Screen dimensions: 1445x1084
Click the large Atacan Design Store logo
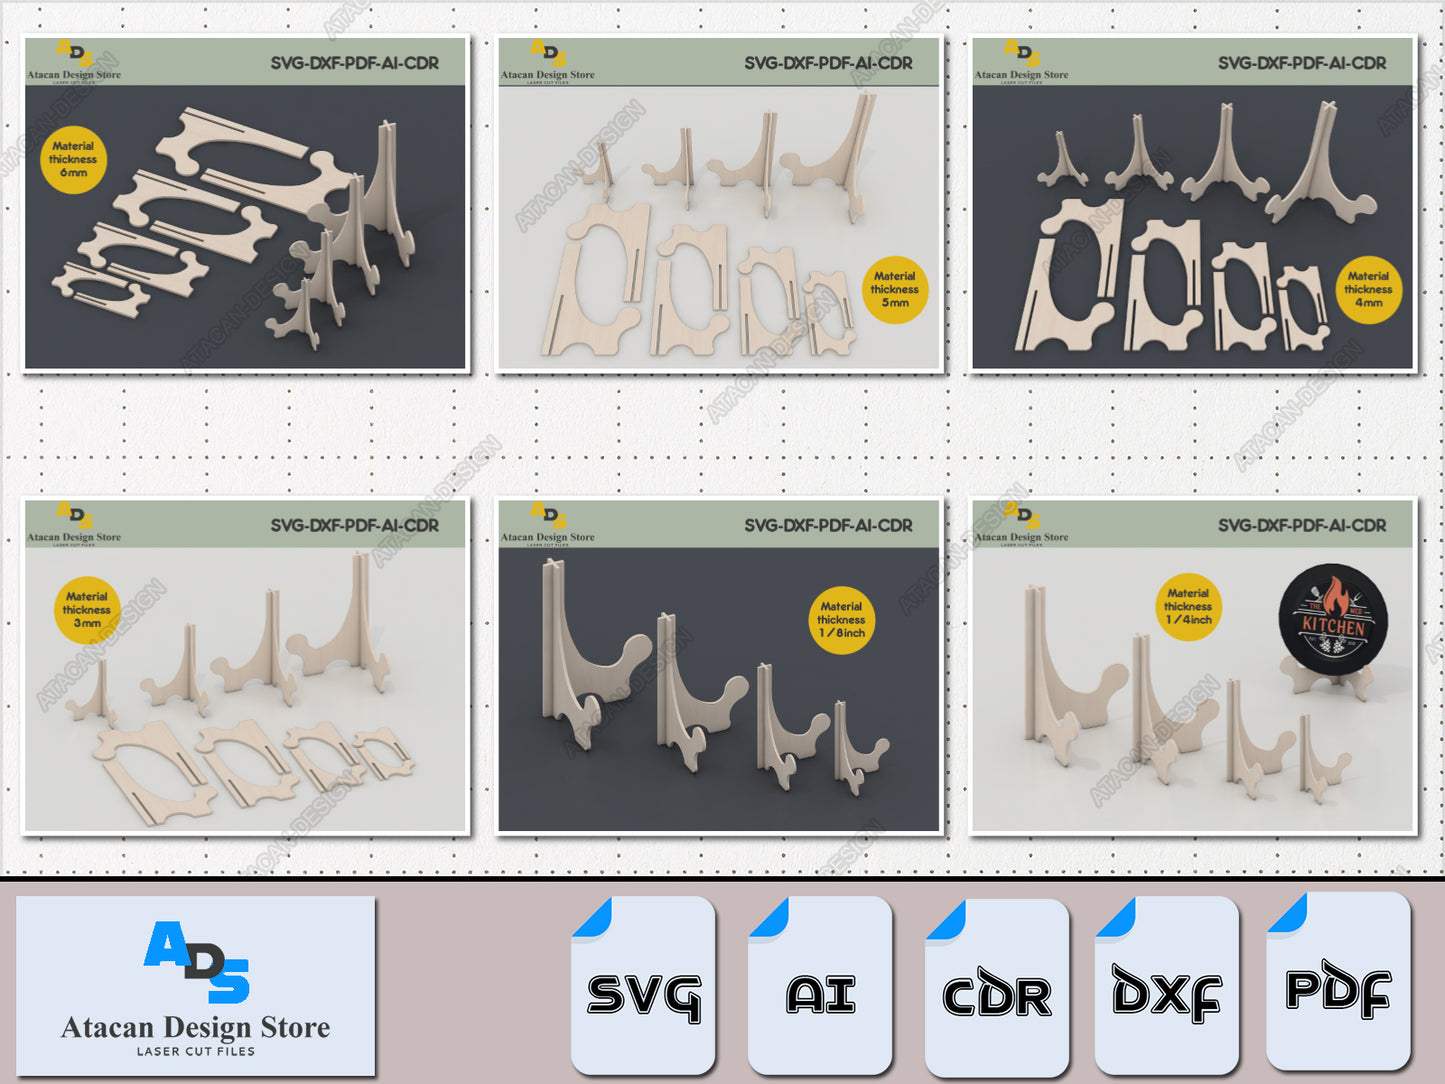pyautogui.click(x=196, y=986)
